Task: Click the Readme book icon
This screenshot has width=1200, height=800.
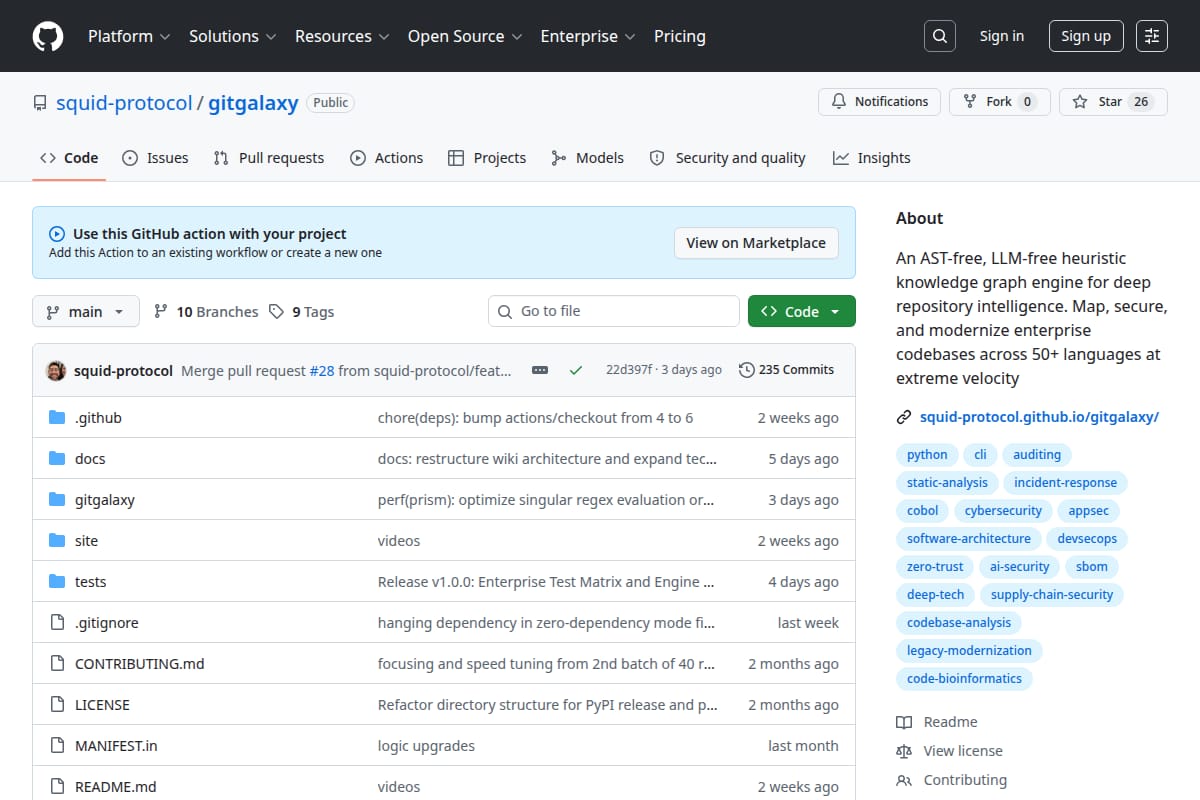Action: coord(904,722)
